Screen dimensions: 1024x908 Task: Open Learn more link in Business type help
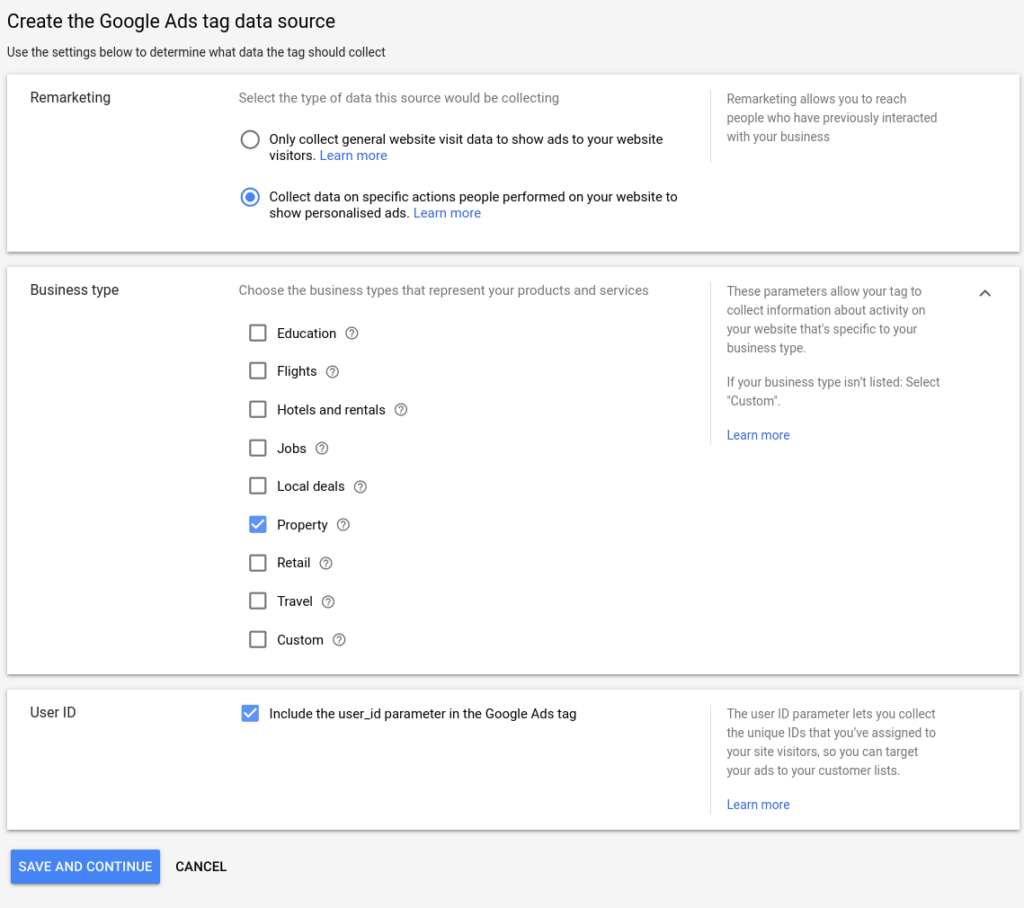[x=758, y=435]
